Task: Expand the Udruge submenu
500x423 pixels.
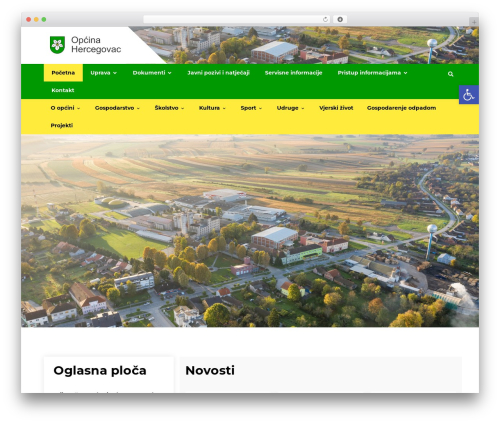Action: click(x=290, y=108)
